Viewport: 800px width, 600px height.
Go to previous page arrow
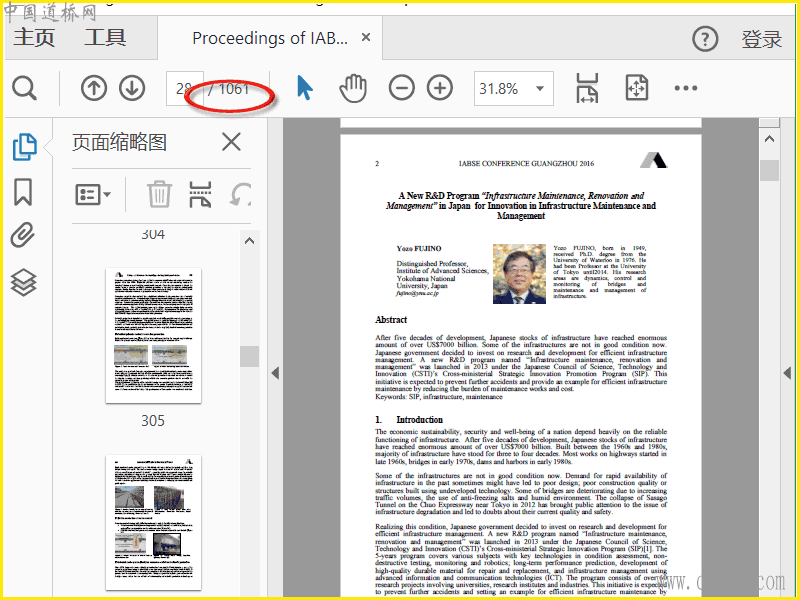tap(94, 88)
